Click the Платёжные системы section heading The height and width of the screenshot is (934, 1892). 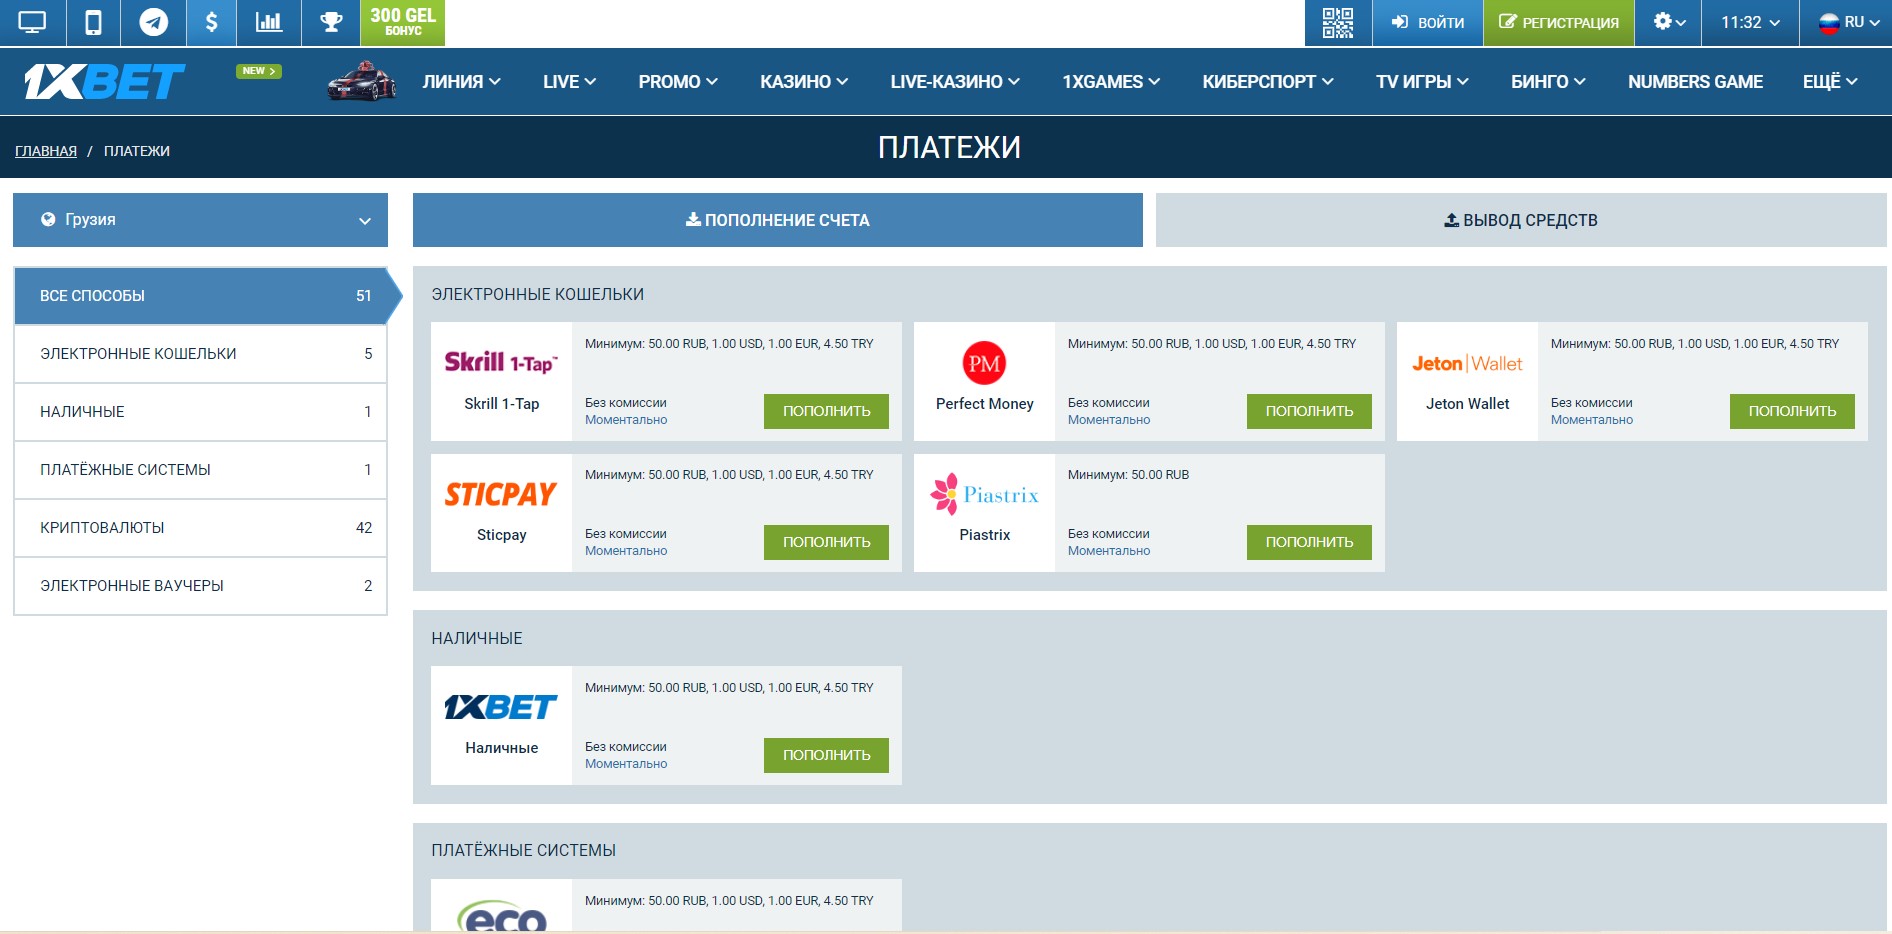click(524, 851)
